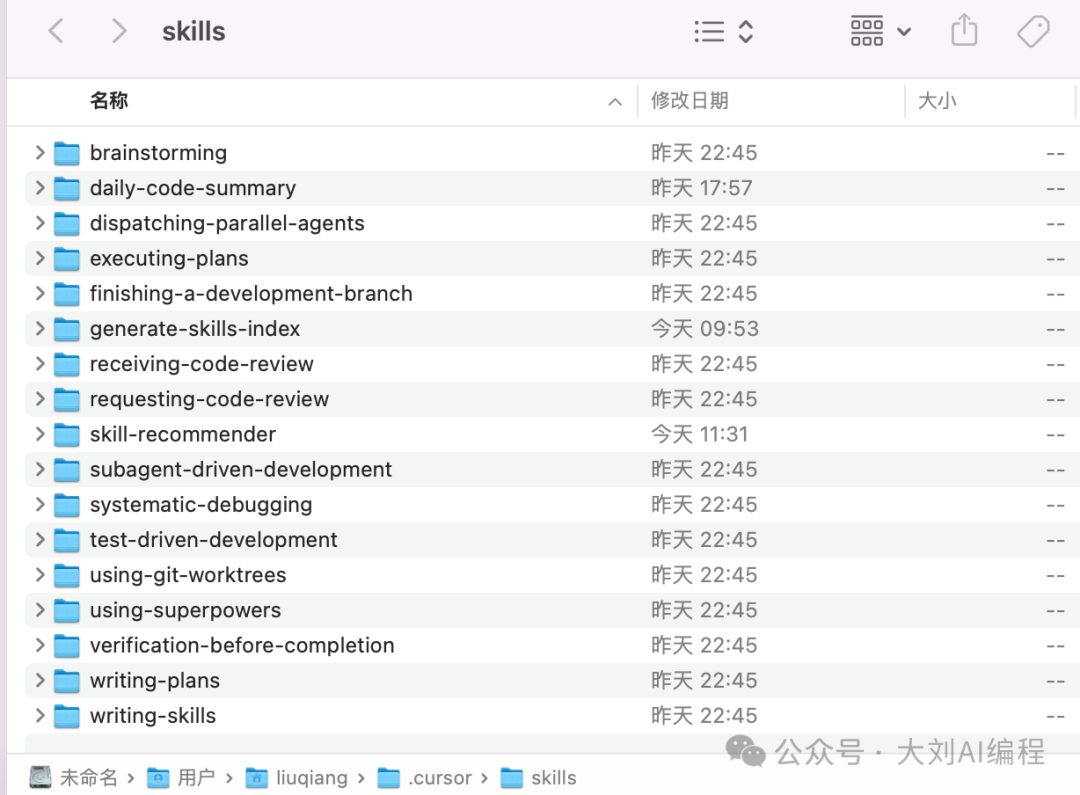Click the Forward navigation arrow
Image resolution: width=1080 pixels, height=795 pixels.
point(119,32)
